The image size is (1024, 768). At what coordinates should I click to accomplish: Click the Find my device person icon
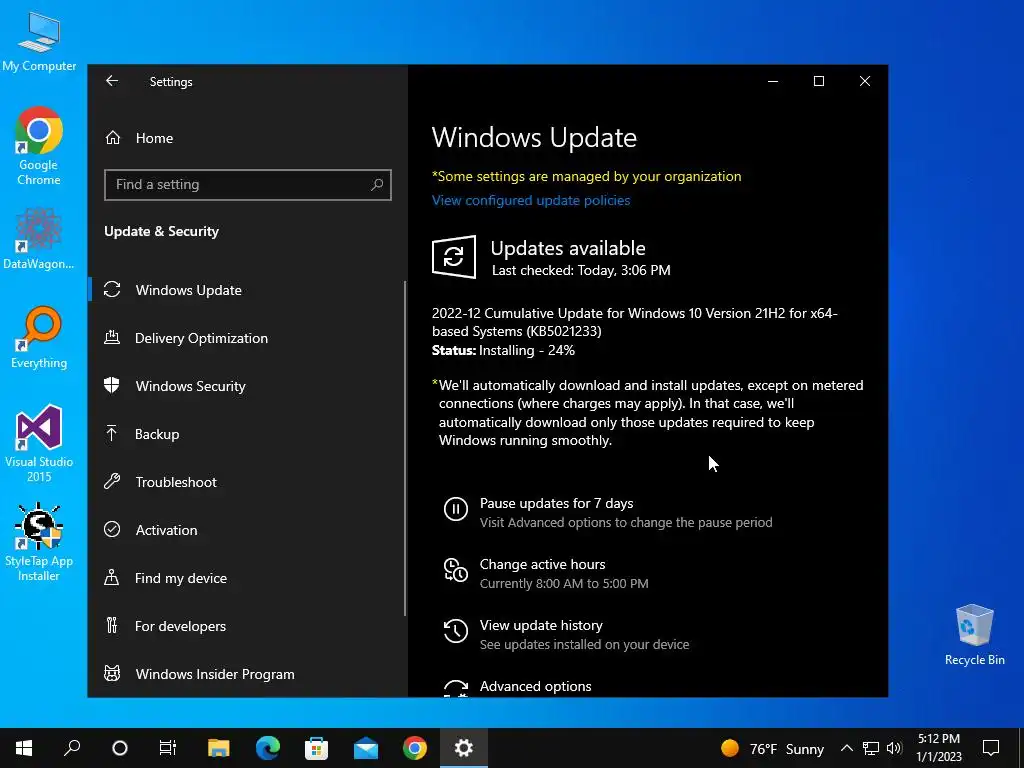click(112, 577)
